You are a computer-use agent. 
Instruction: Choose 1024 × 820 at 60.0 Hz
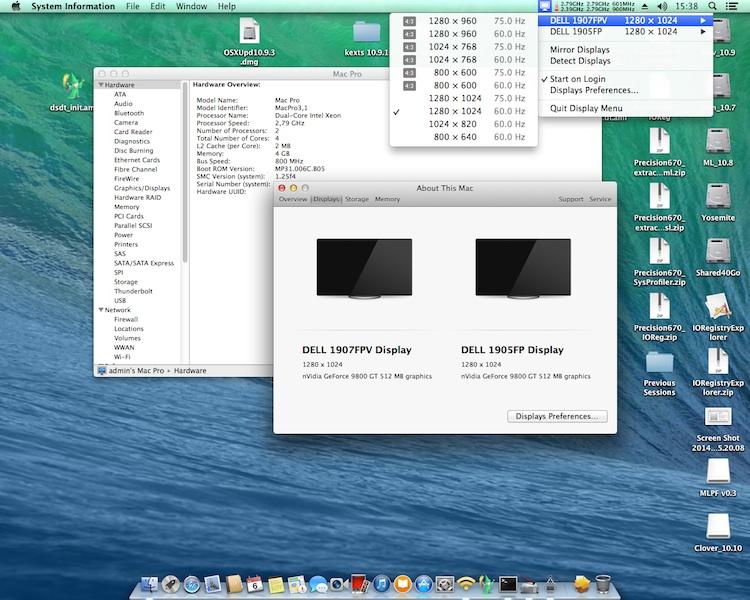pyautogui.click(x=463, y=124)
